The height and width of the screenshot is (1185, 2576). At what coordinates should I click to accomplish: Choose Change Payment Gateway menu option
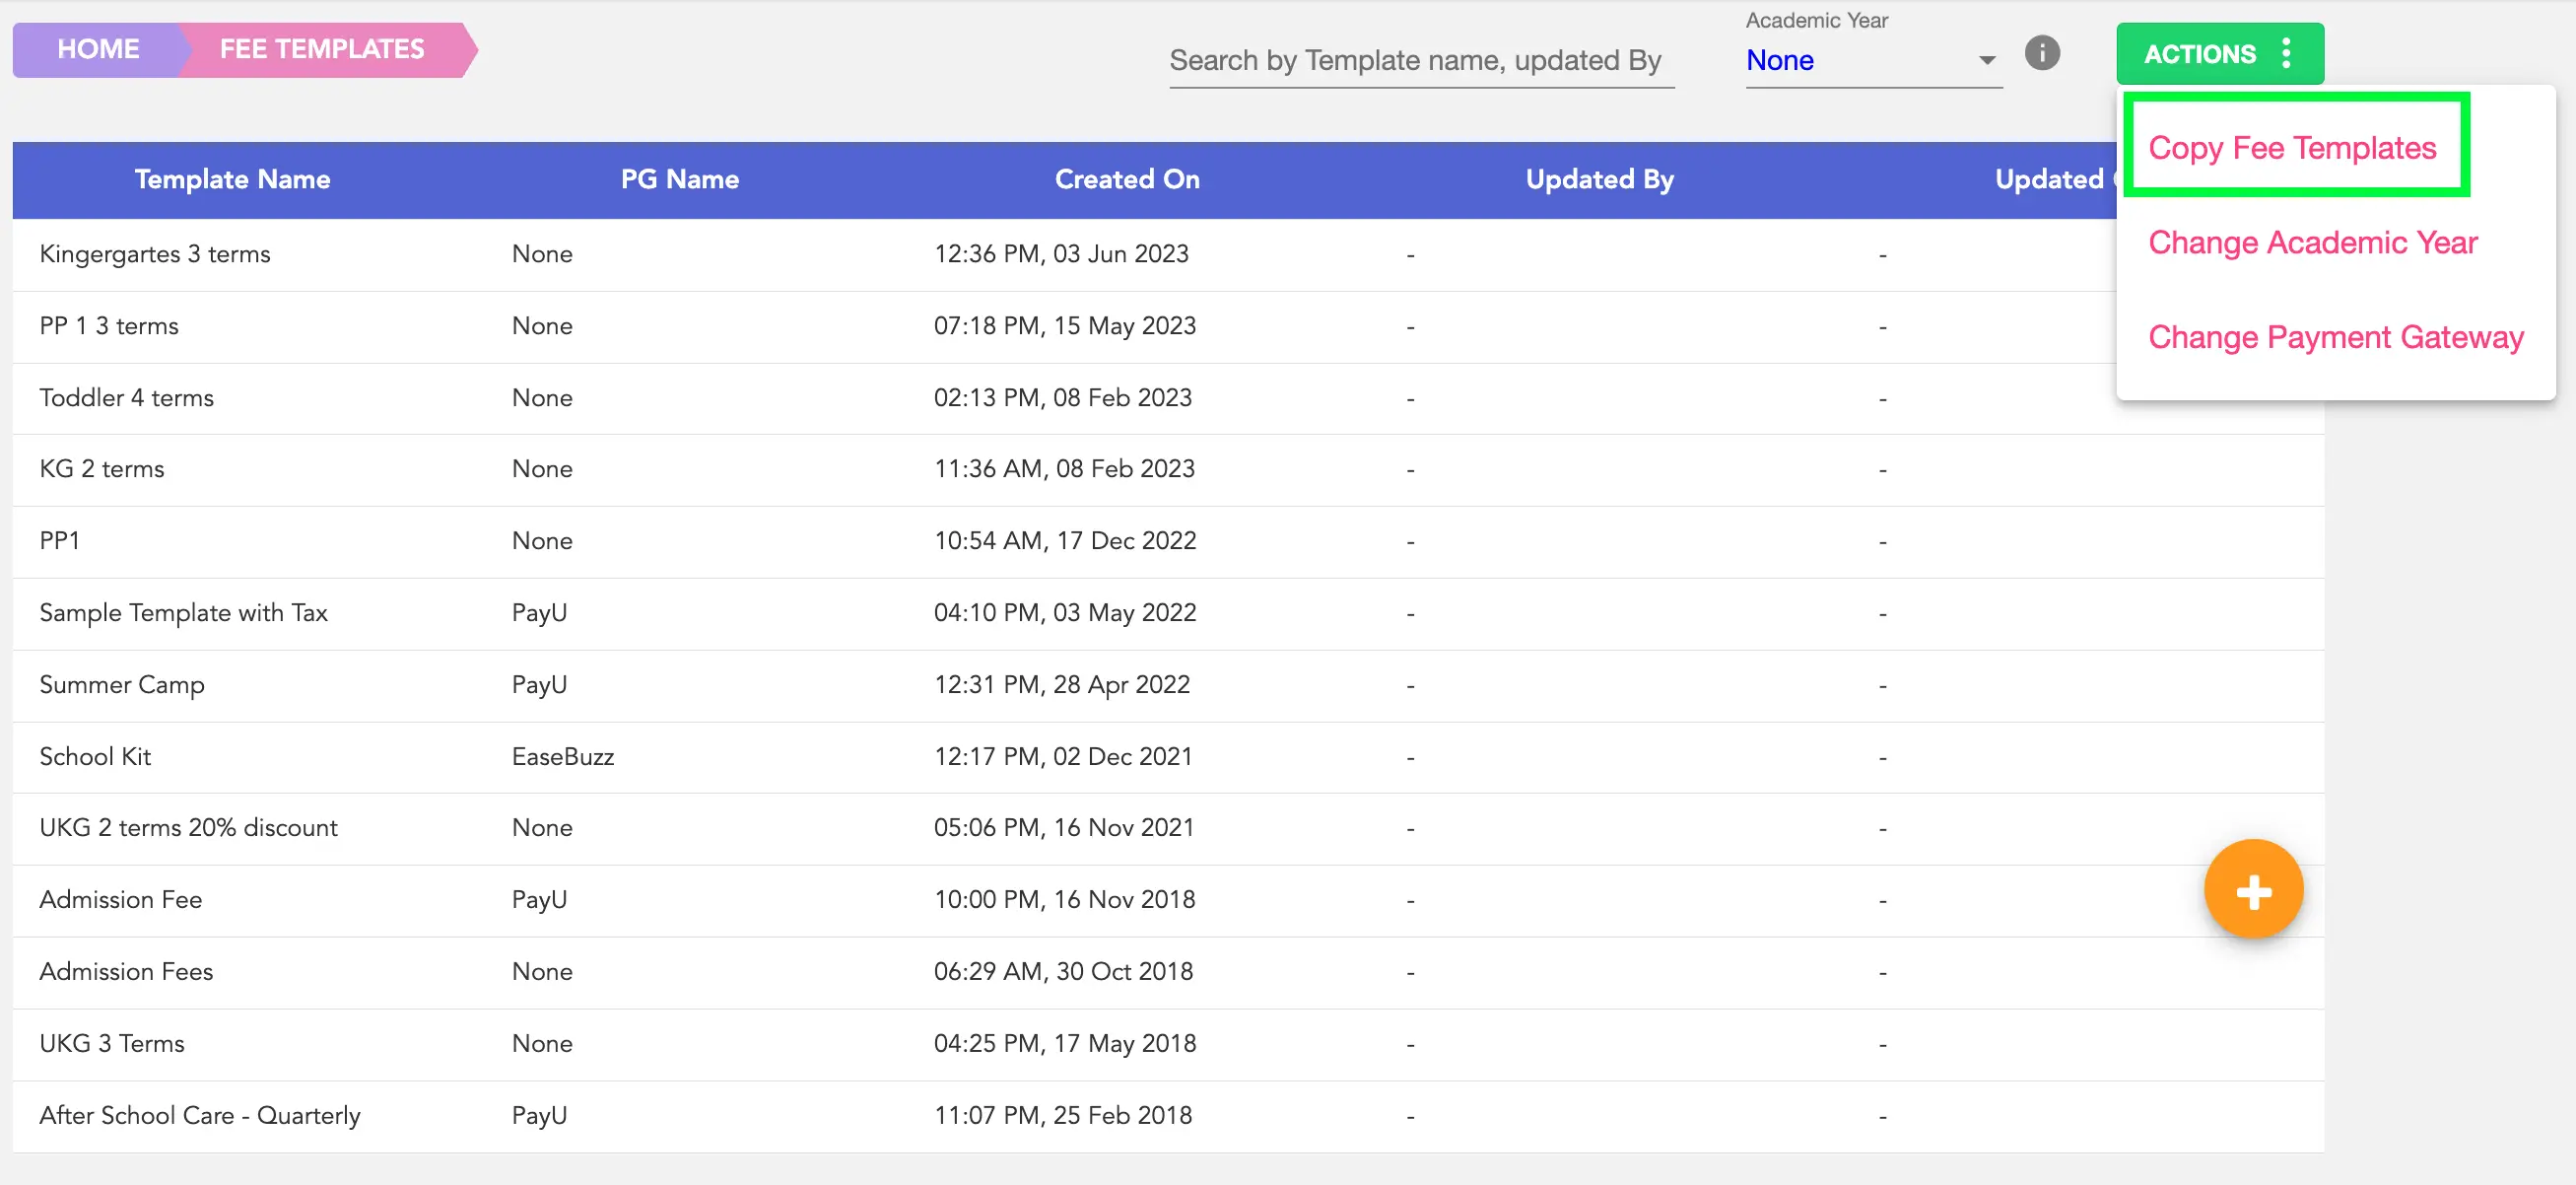click(x=2336, y=337)
